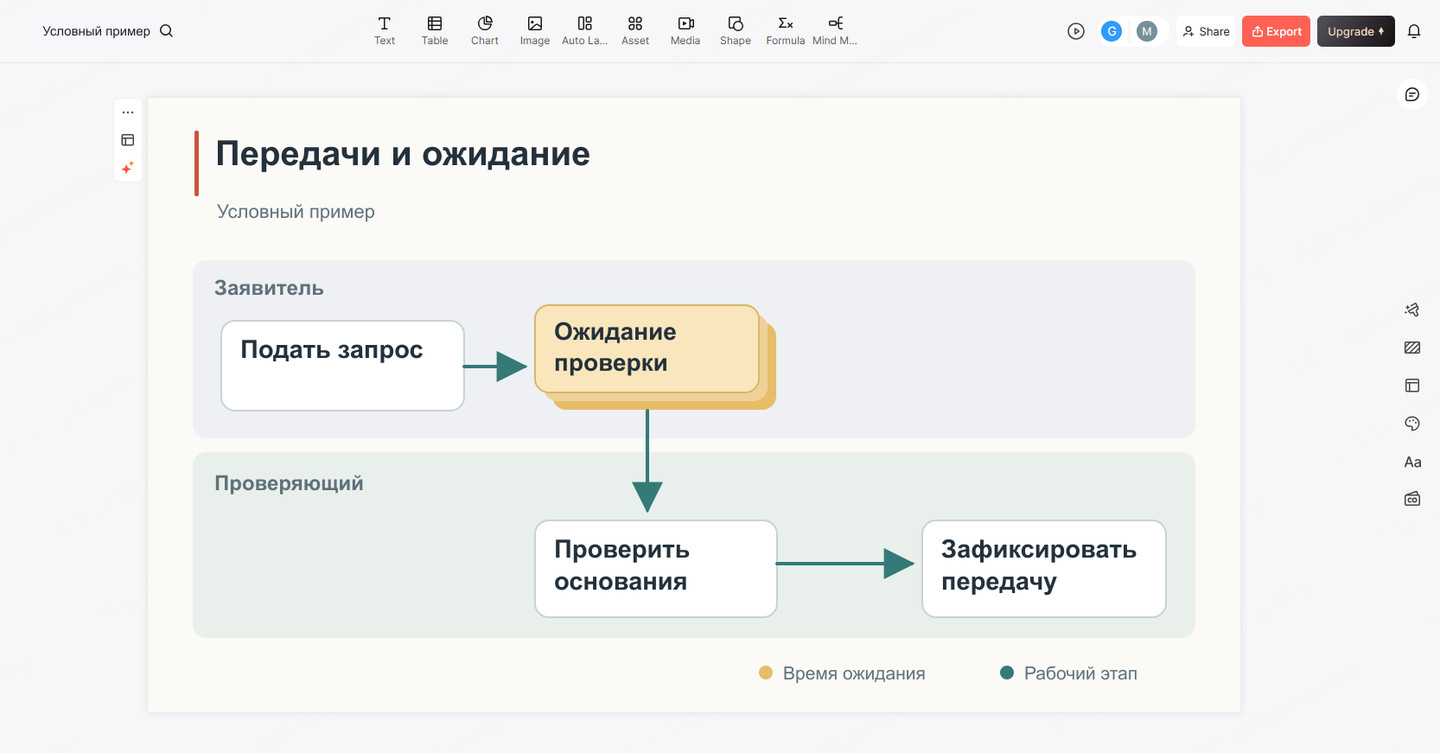This screenshot has width=1440, height=753.
Task: Open the color theme palette icon
Action: [x=1412, y=424]
